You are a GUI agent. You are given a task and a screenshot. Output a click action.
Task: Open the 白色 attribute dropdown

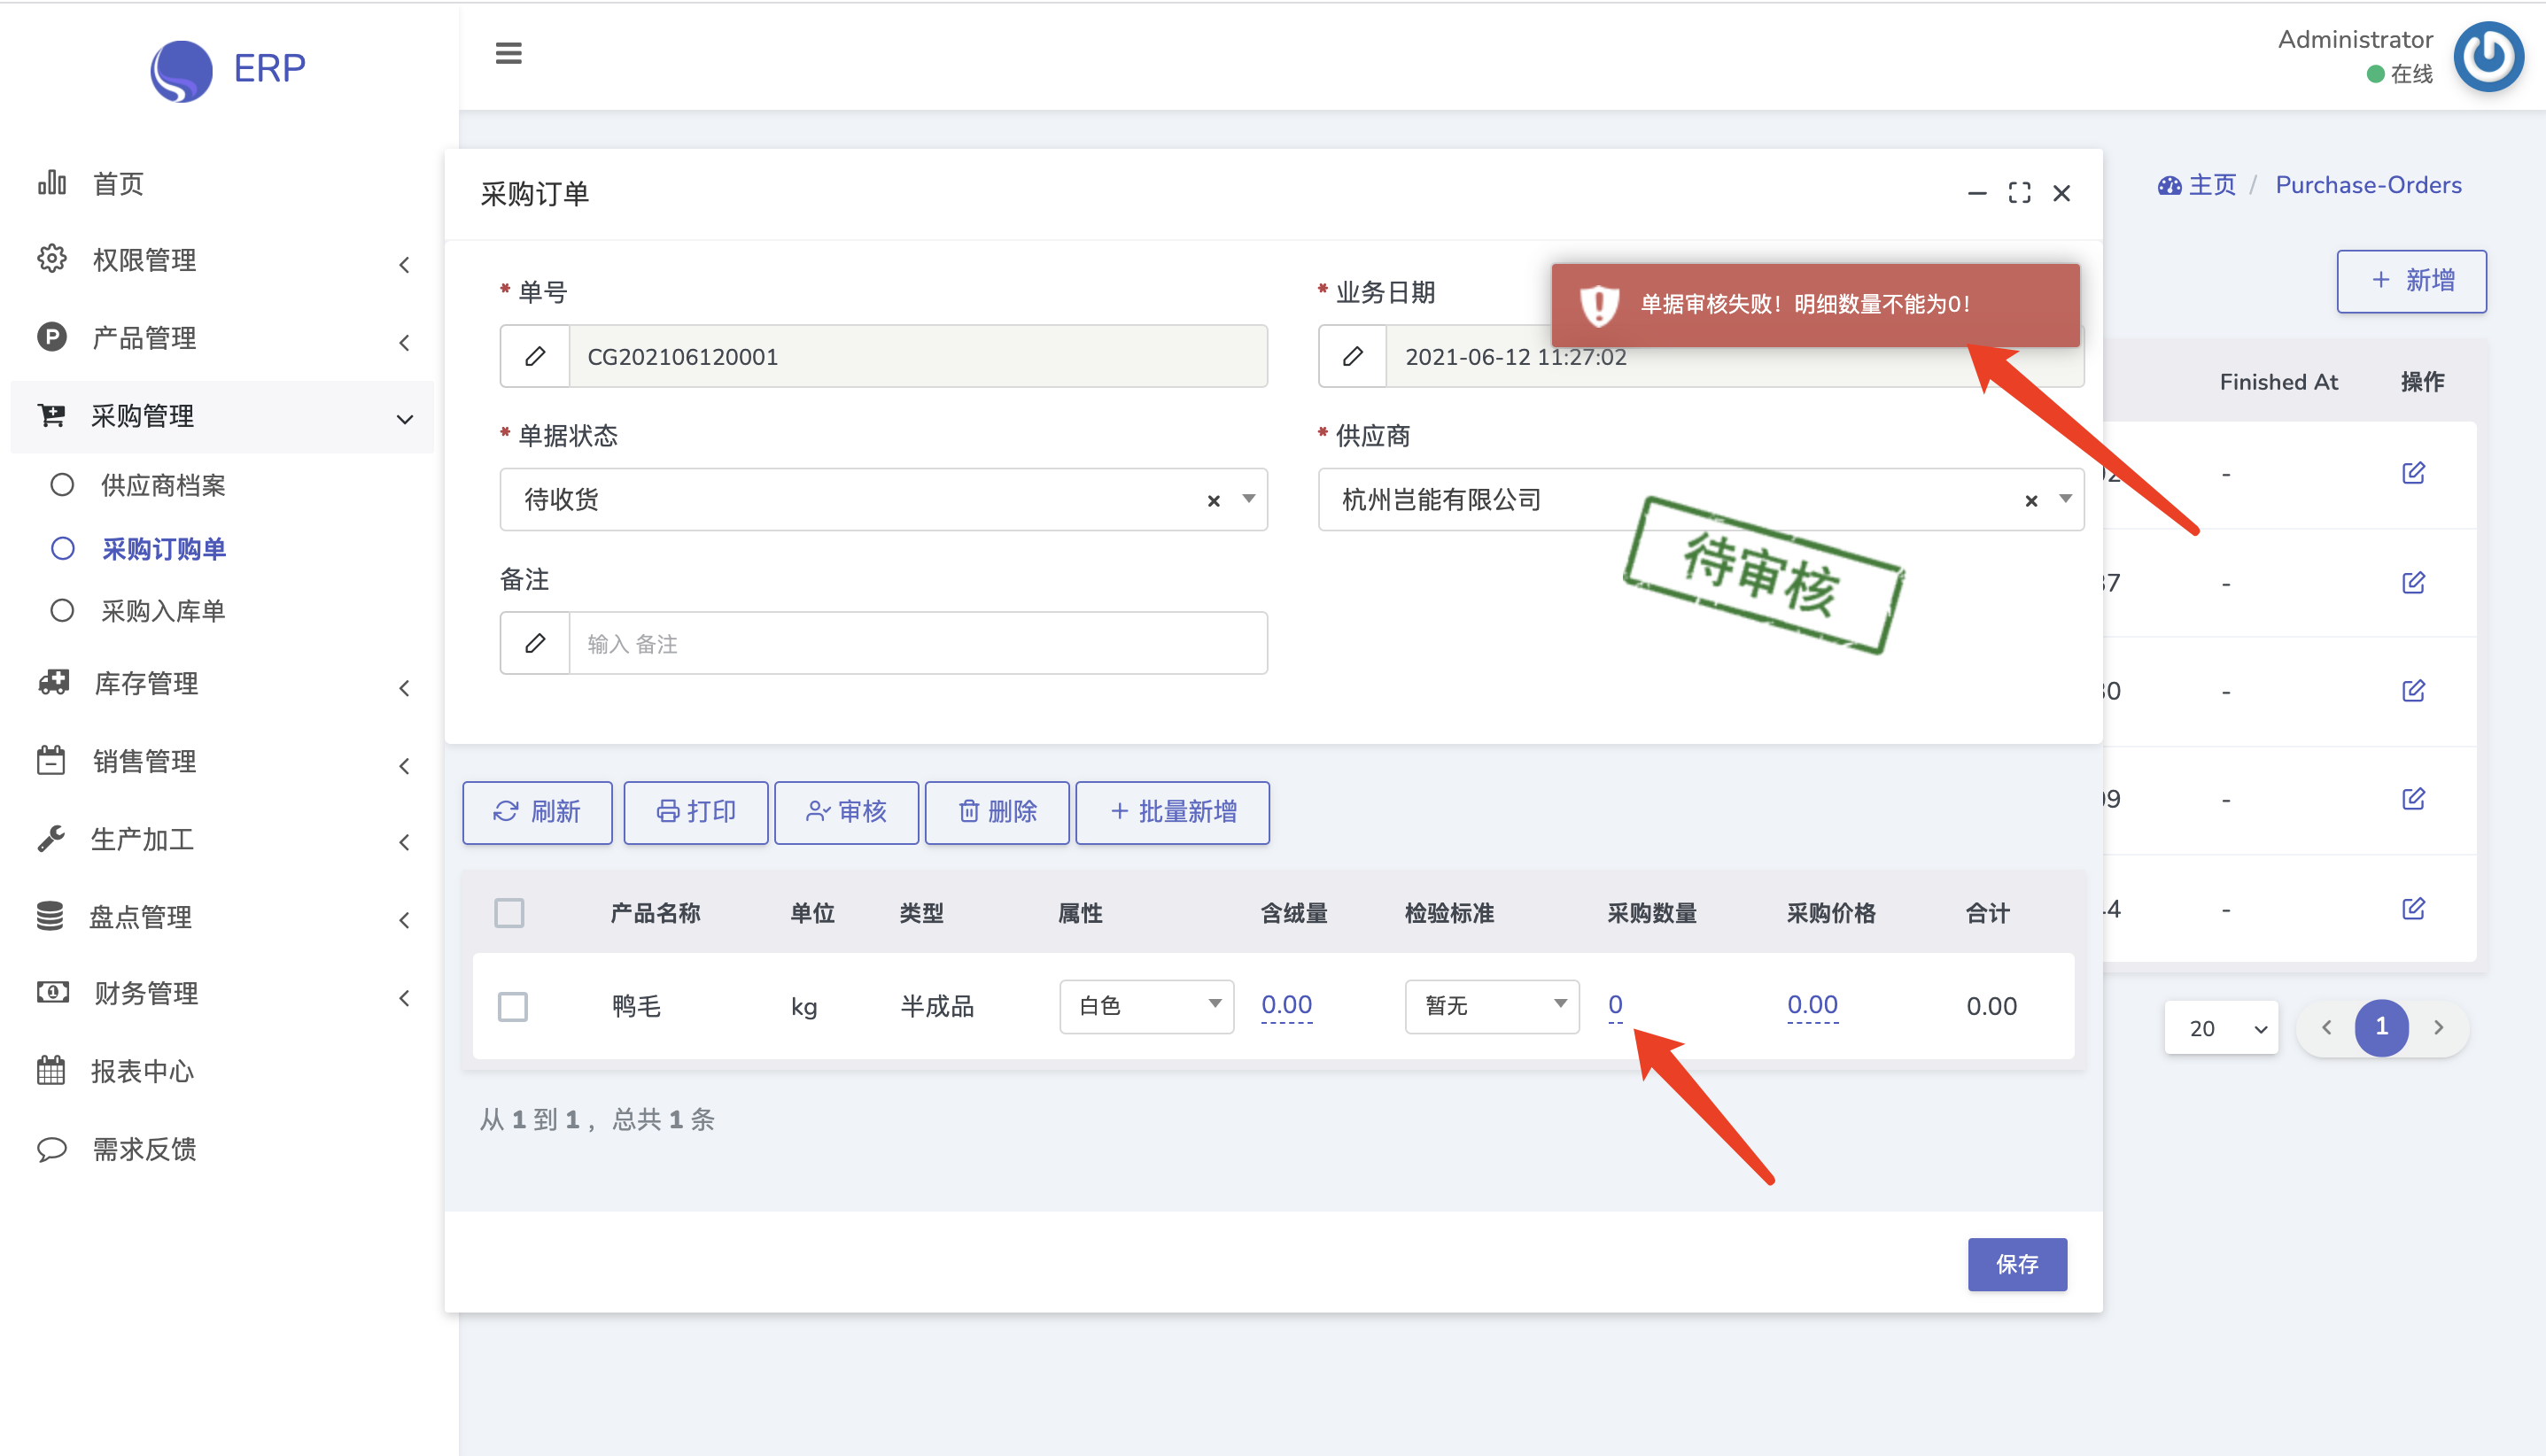1146,1006
